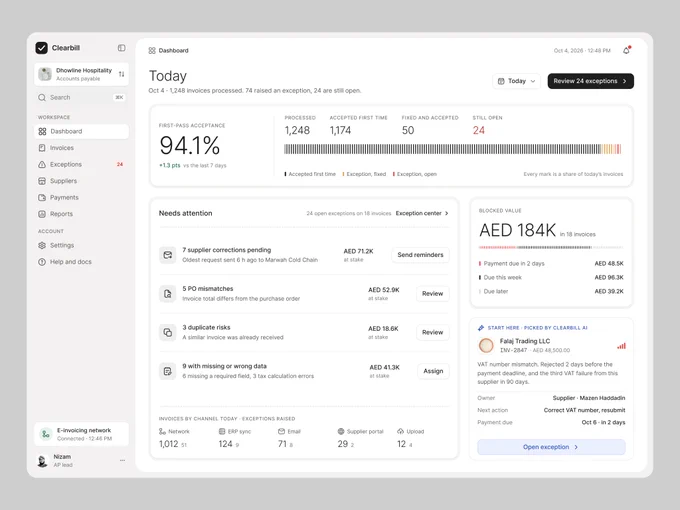The width and height of the screenshot is (680, 510).
Task: Click the blocked value progress bar
Action: (x=551, y=247)
